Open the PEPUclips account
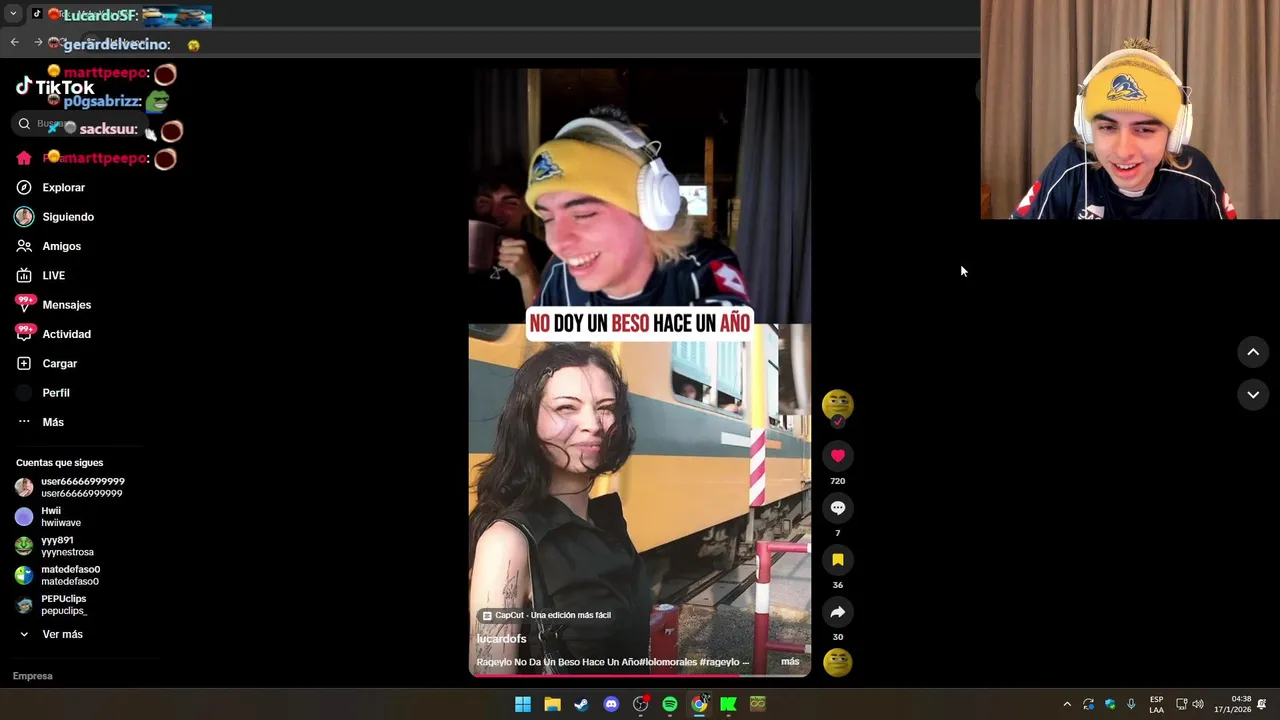The image size is (1280, 720). point(51,604)
